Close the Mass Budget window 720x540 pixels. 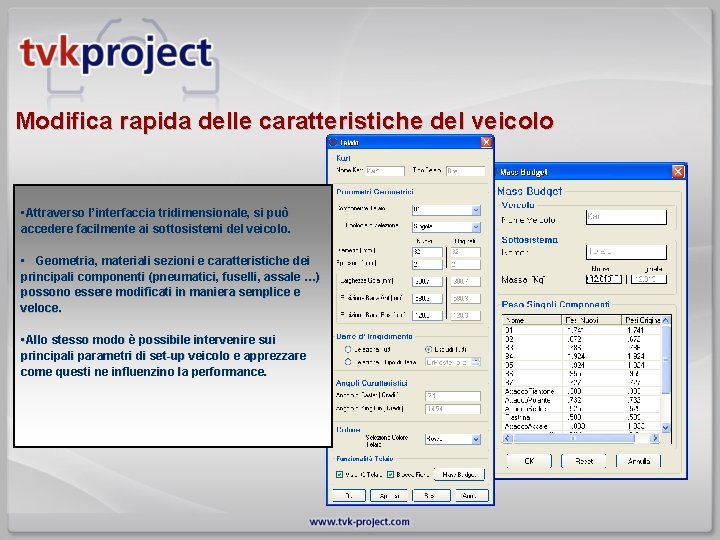pos(678,172)
